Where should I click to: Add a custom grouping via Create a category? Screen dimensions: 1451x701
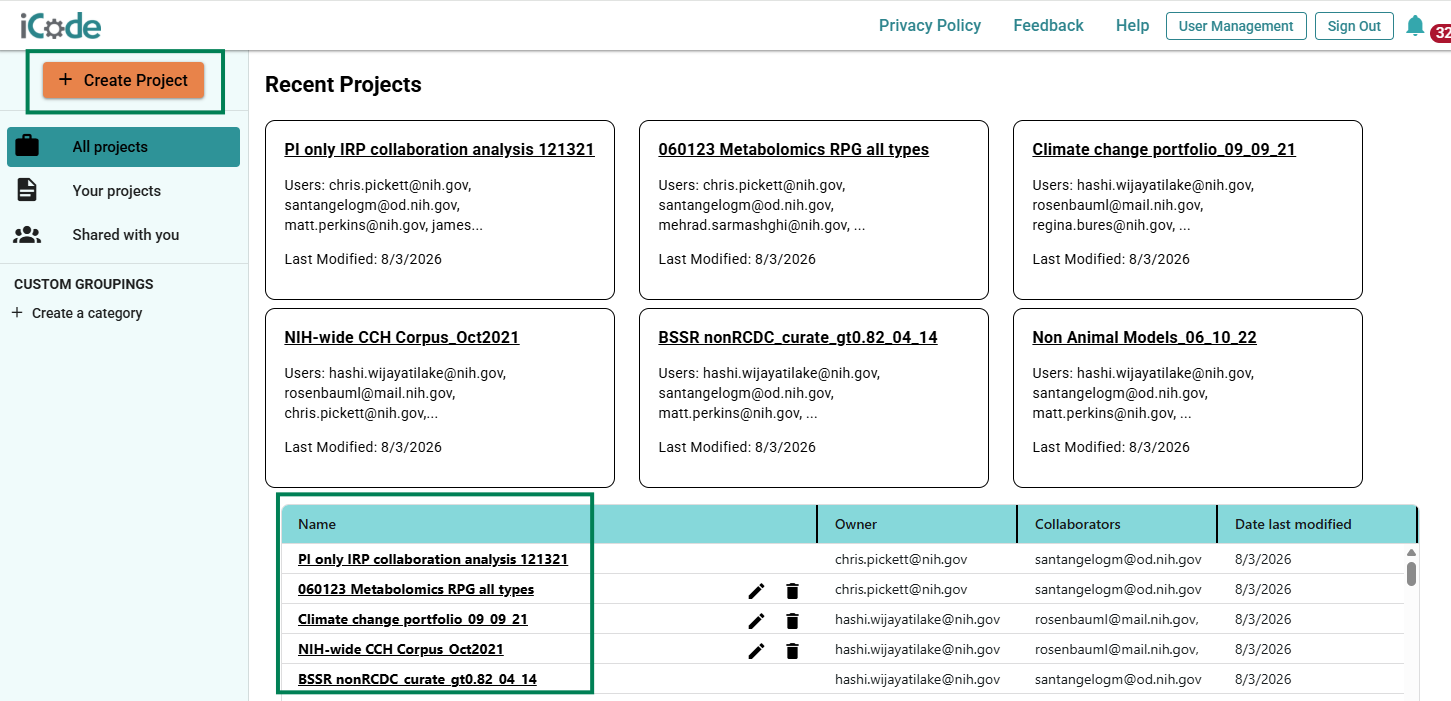tap(77, 313)
